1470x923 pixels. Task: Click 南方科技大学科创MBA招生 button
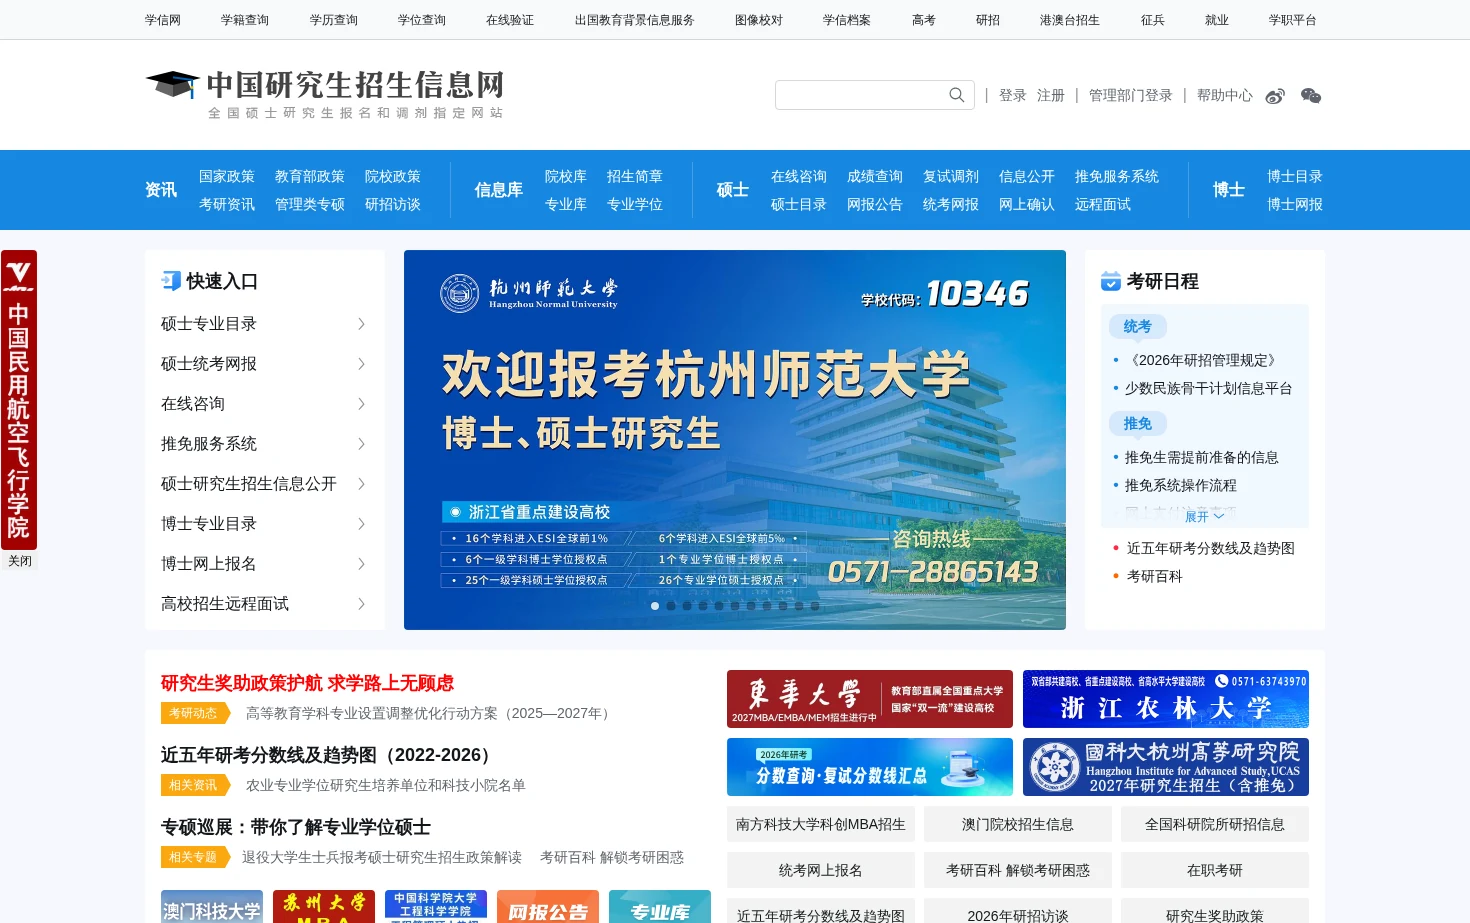[821, 824]
